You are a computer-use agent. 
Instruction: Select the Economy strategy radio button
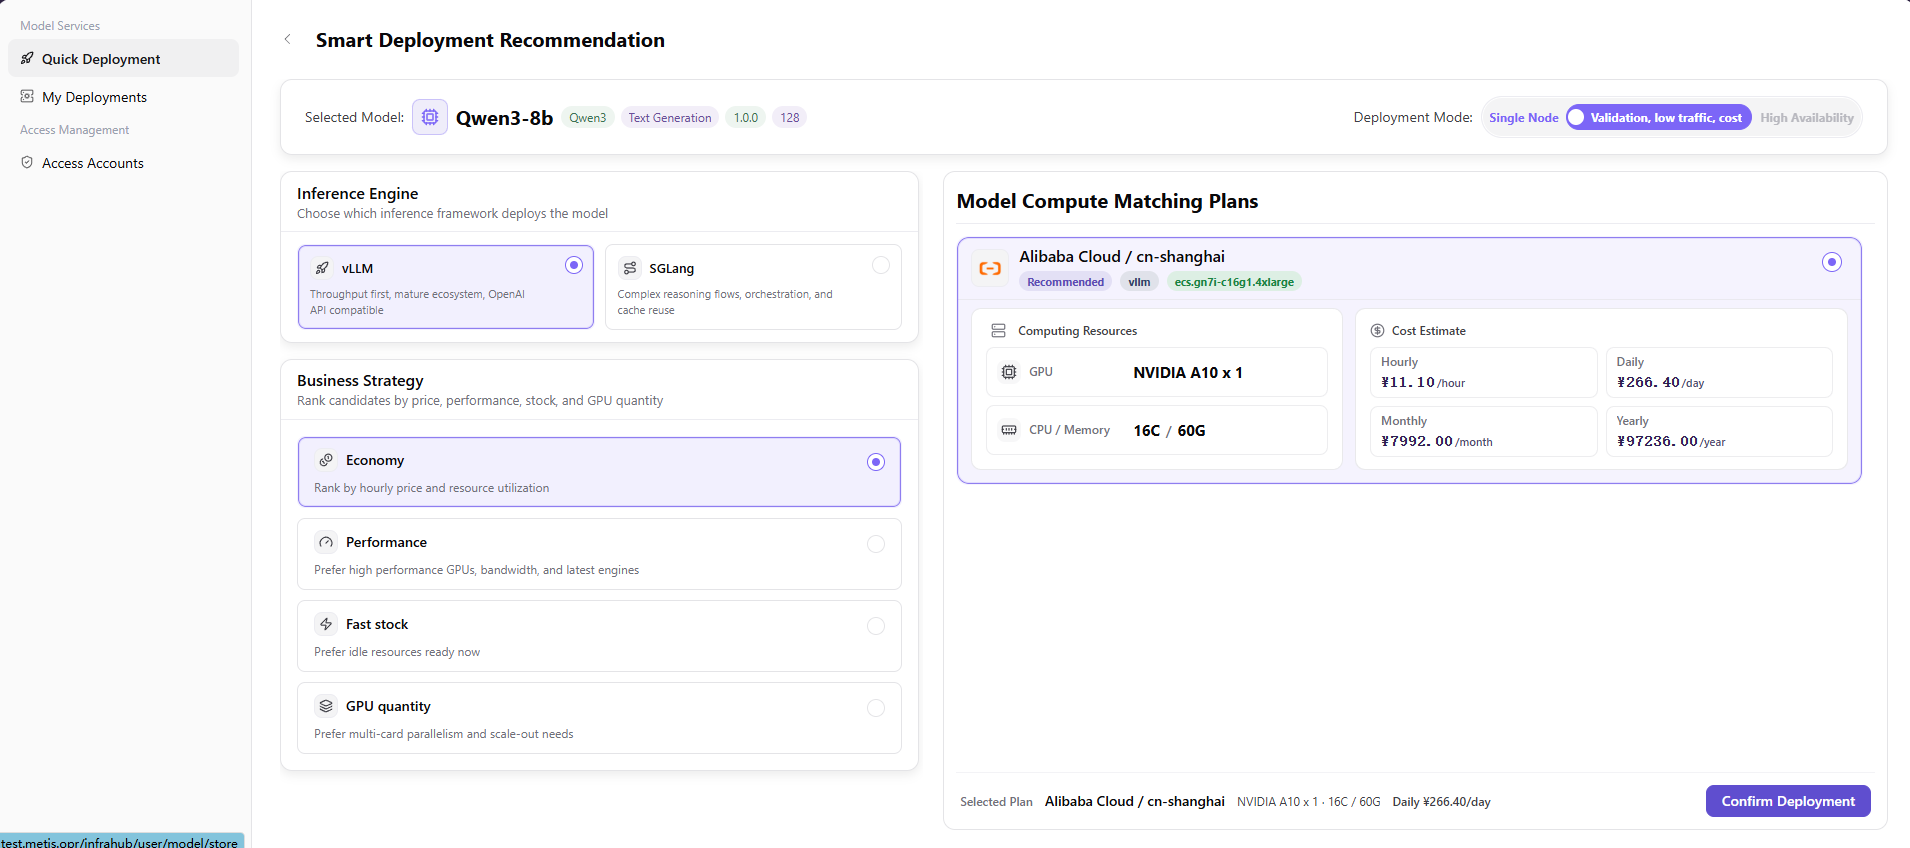[876, 462]
